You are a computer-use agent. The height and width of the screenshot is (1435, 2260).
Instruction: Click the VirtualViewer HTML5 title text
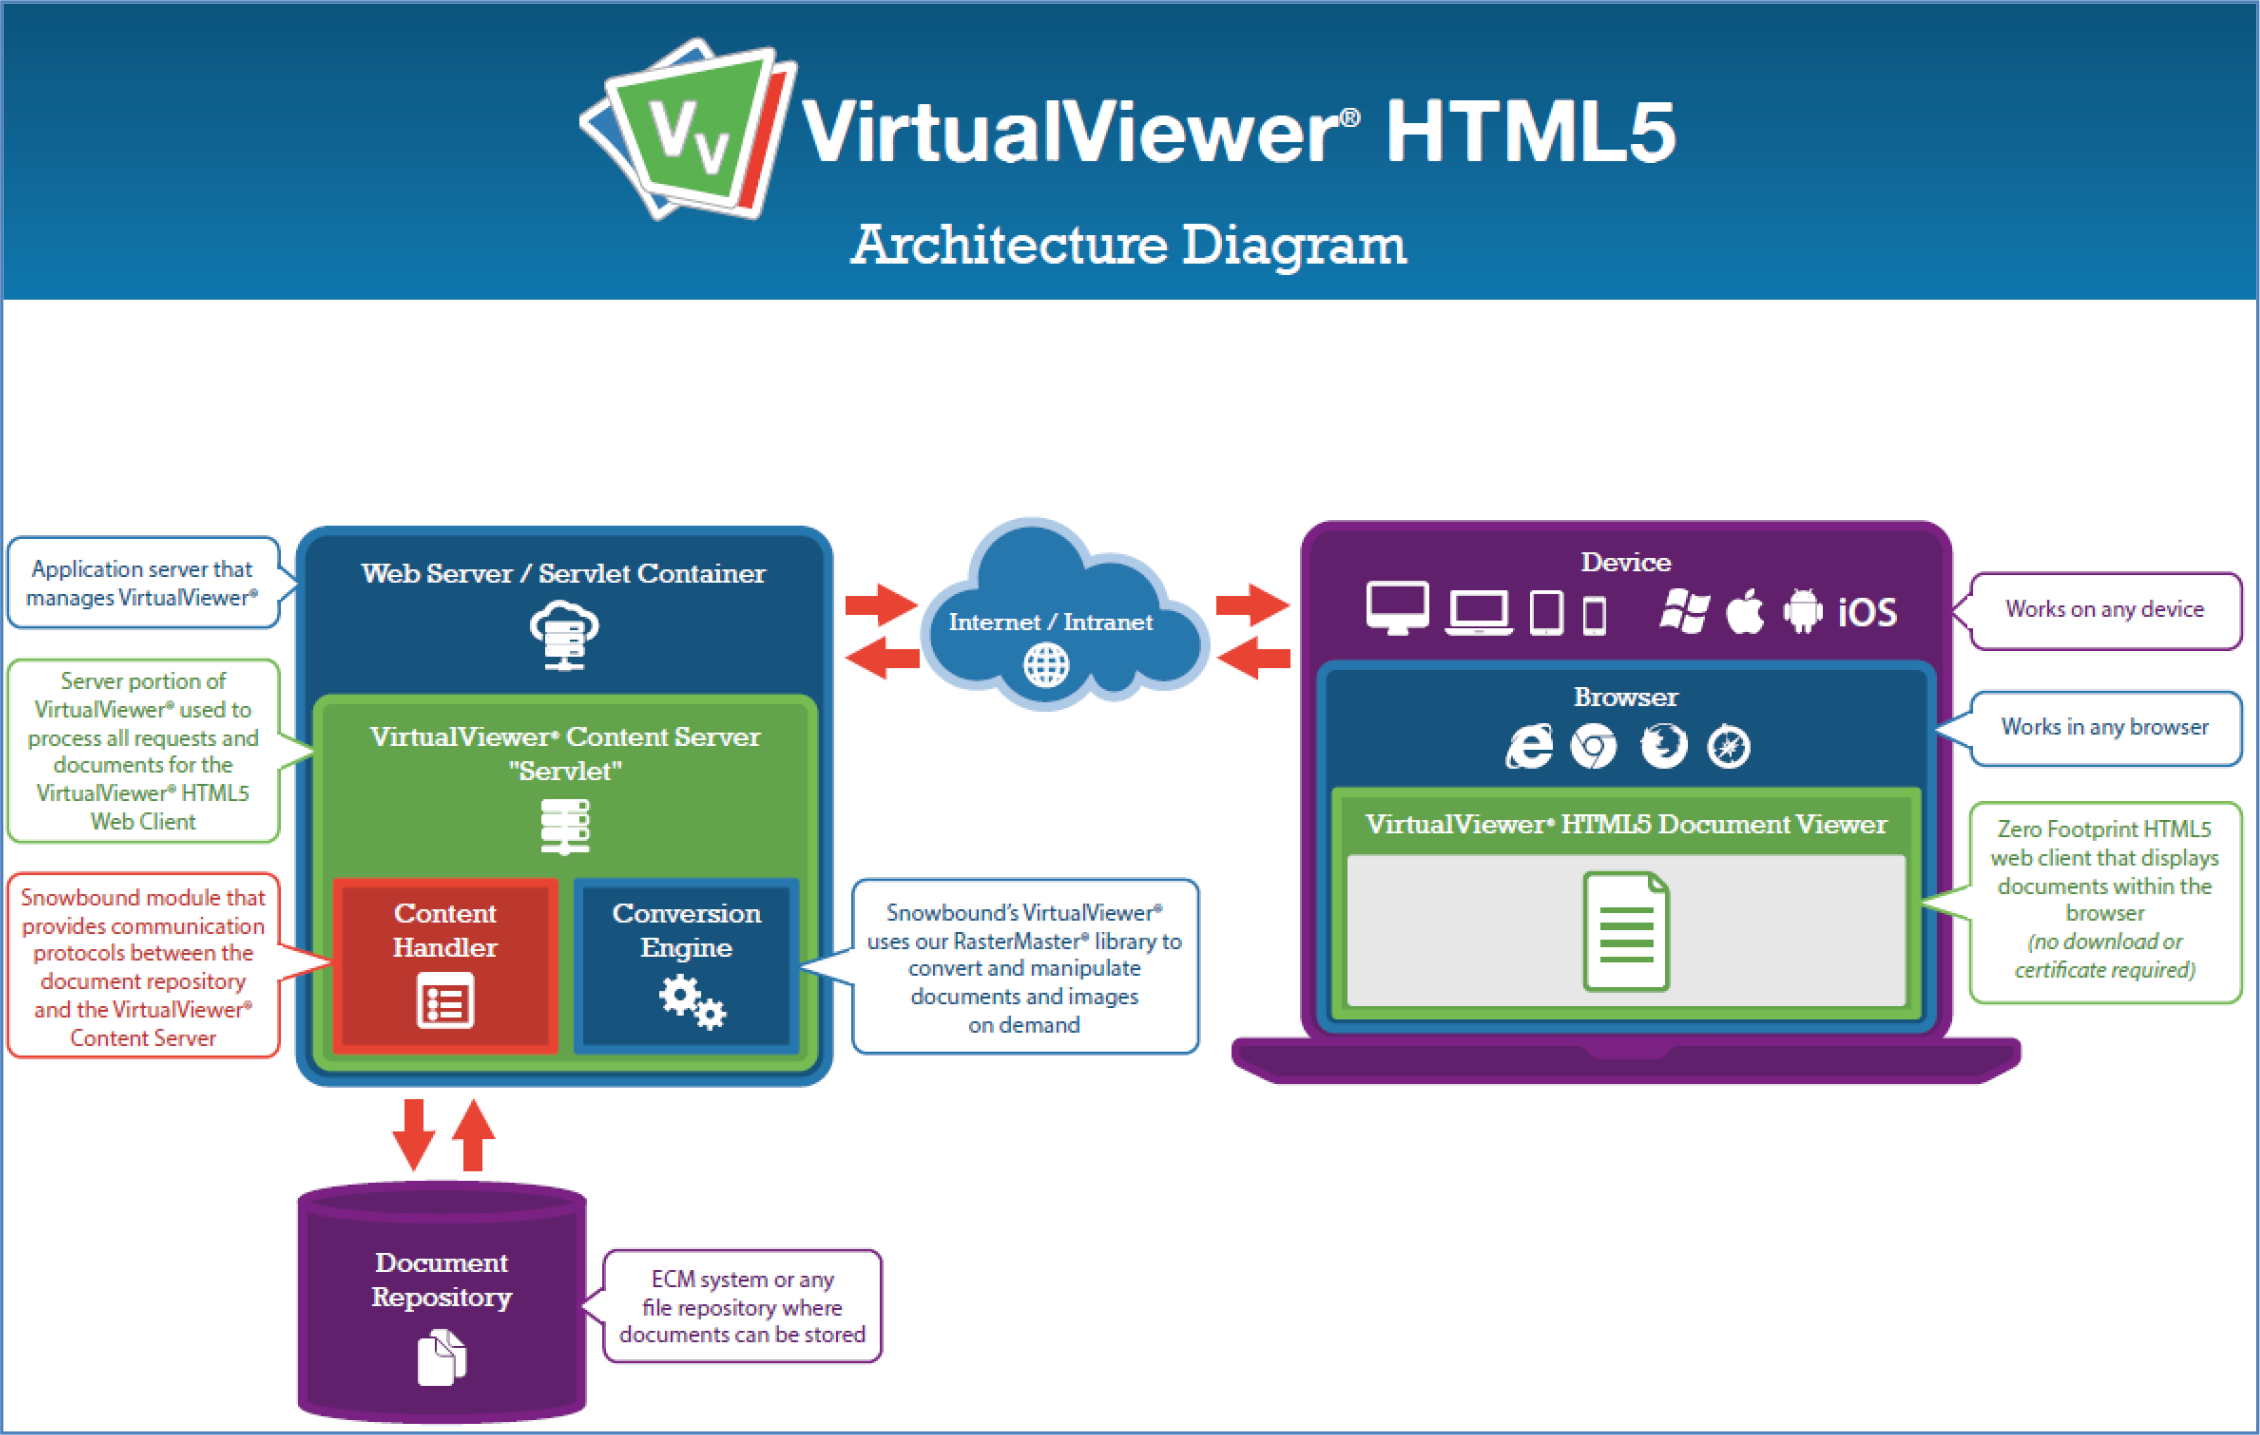pos(1238,131)
